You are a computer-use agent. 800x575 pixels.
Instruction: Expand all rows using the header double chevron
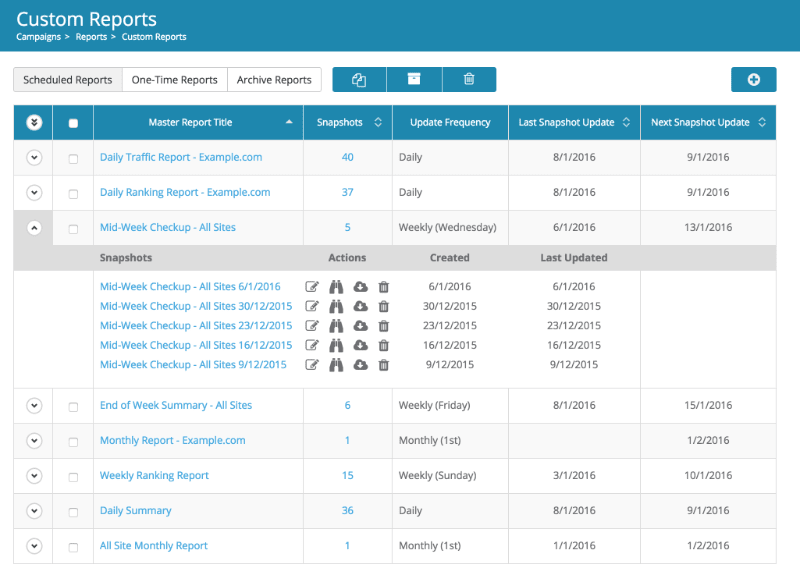[x=34, y=123]
